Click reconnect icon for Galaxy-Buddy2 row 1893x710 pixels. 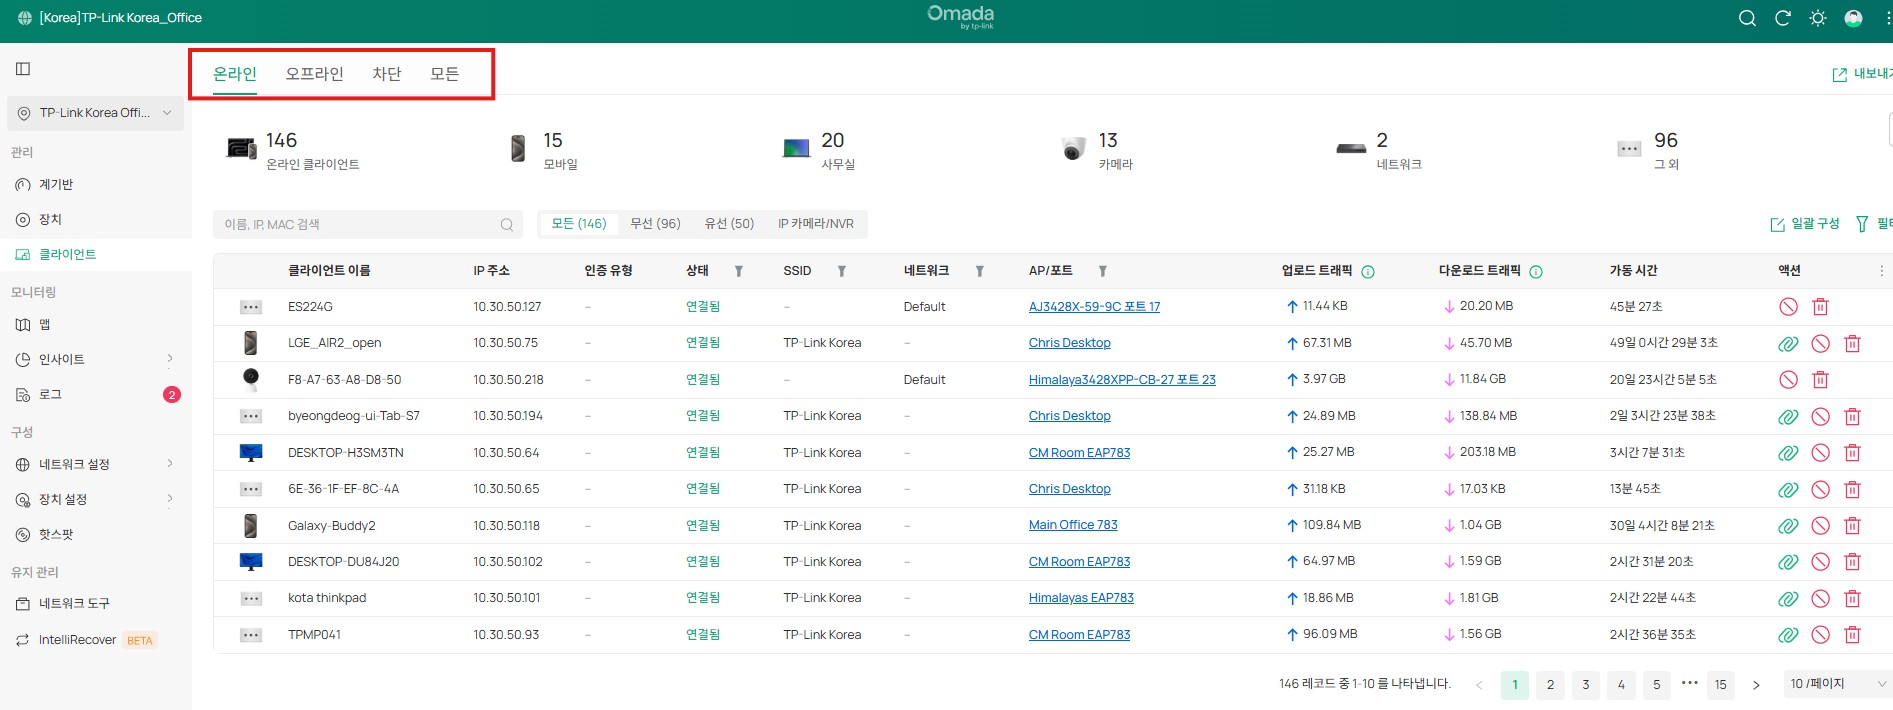(x=1788, y=526)
